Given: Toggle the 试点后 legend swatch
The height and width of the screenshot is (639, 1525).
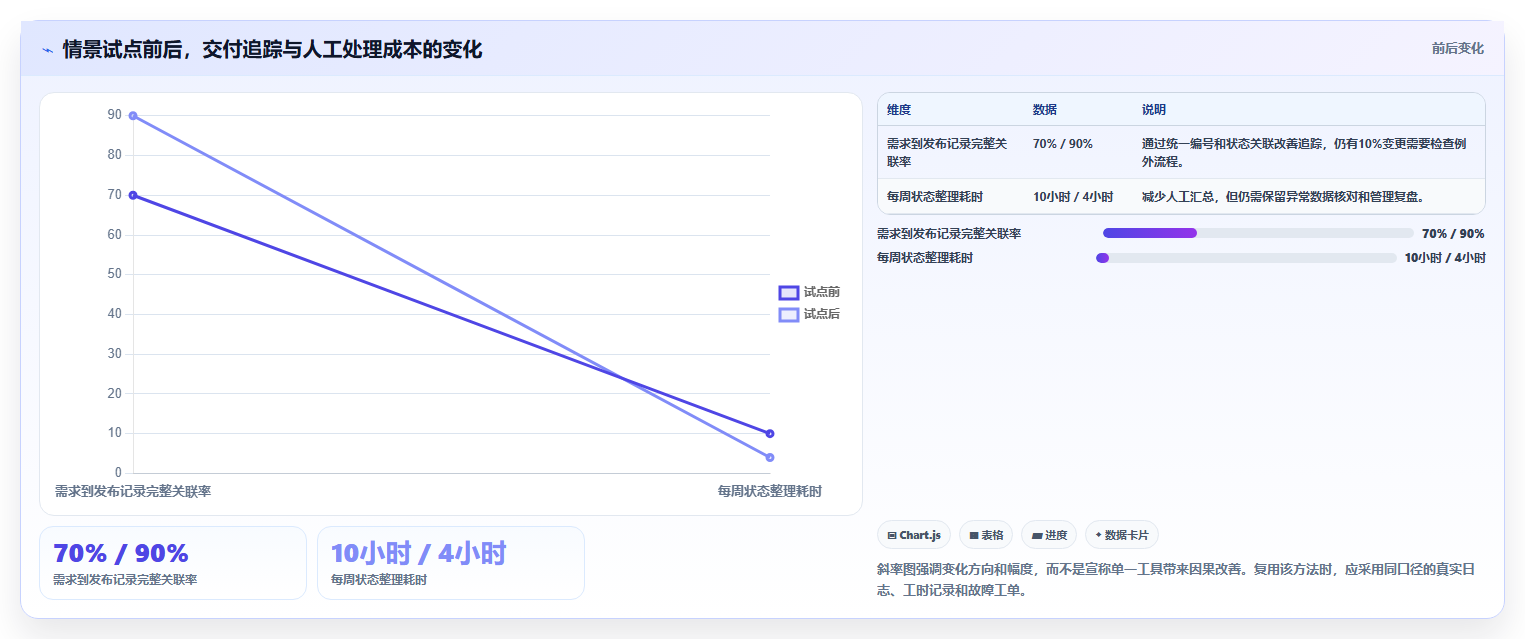Looking at the screenshot, I should 789,314.
